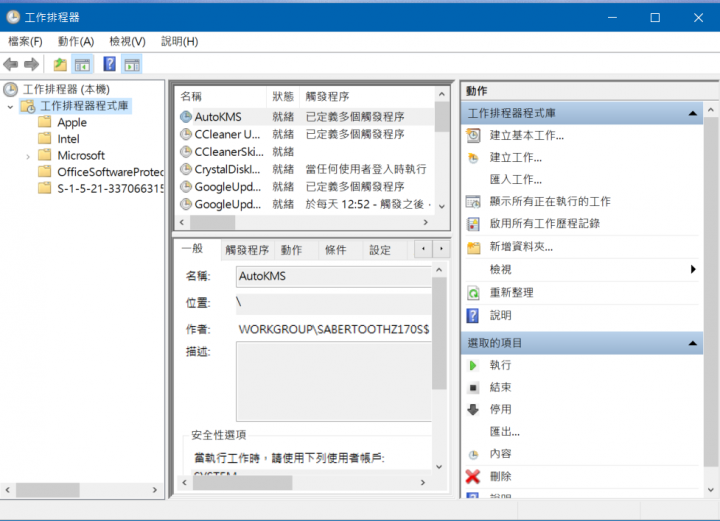Viewport: 720px width, 521px height.
Task: Expand the Microsoft folder node
Action: 28,157
